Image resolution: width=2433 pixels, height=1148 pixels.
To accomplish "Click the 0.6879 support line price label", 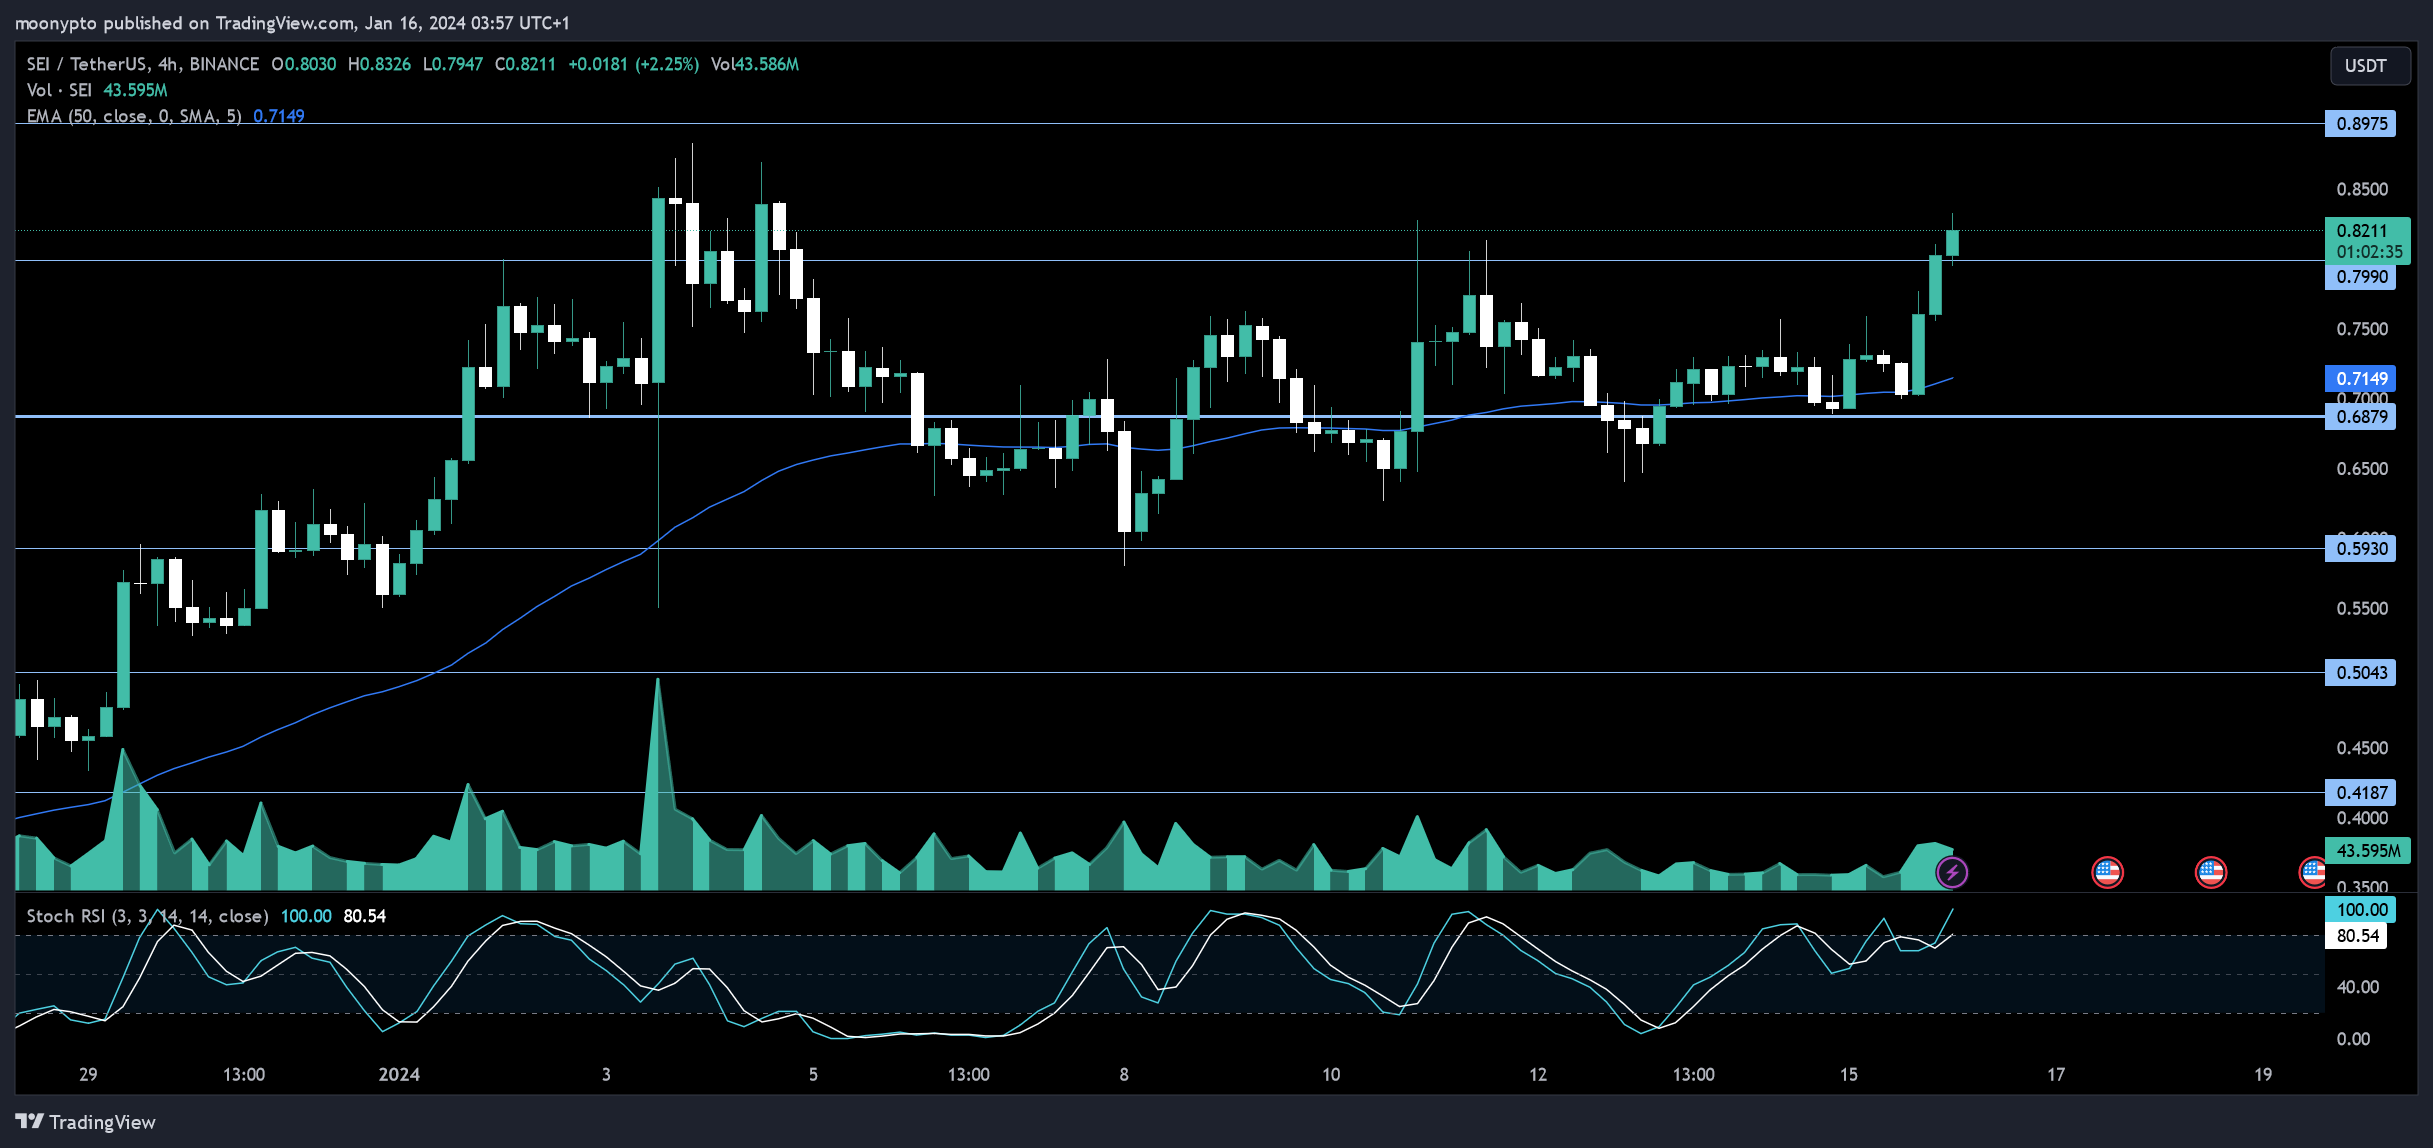I will click(2360, 417).
